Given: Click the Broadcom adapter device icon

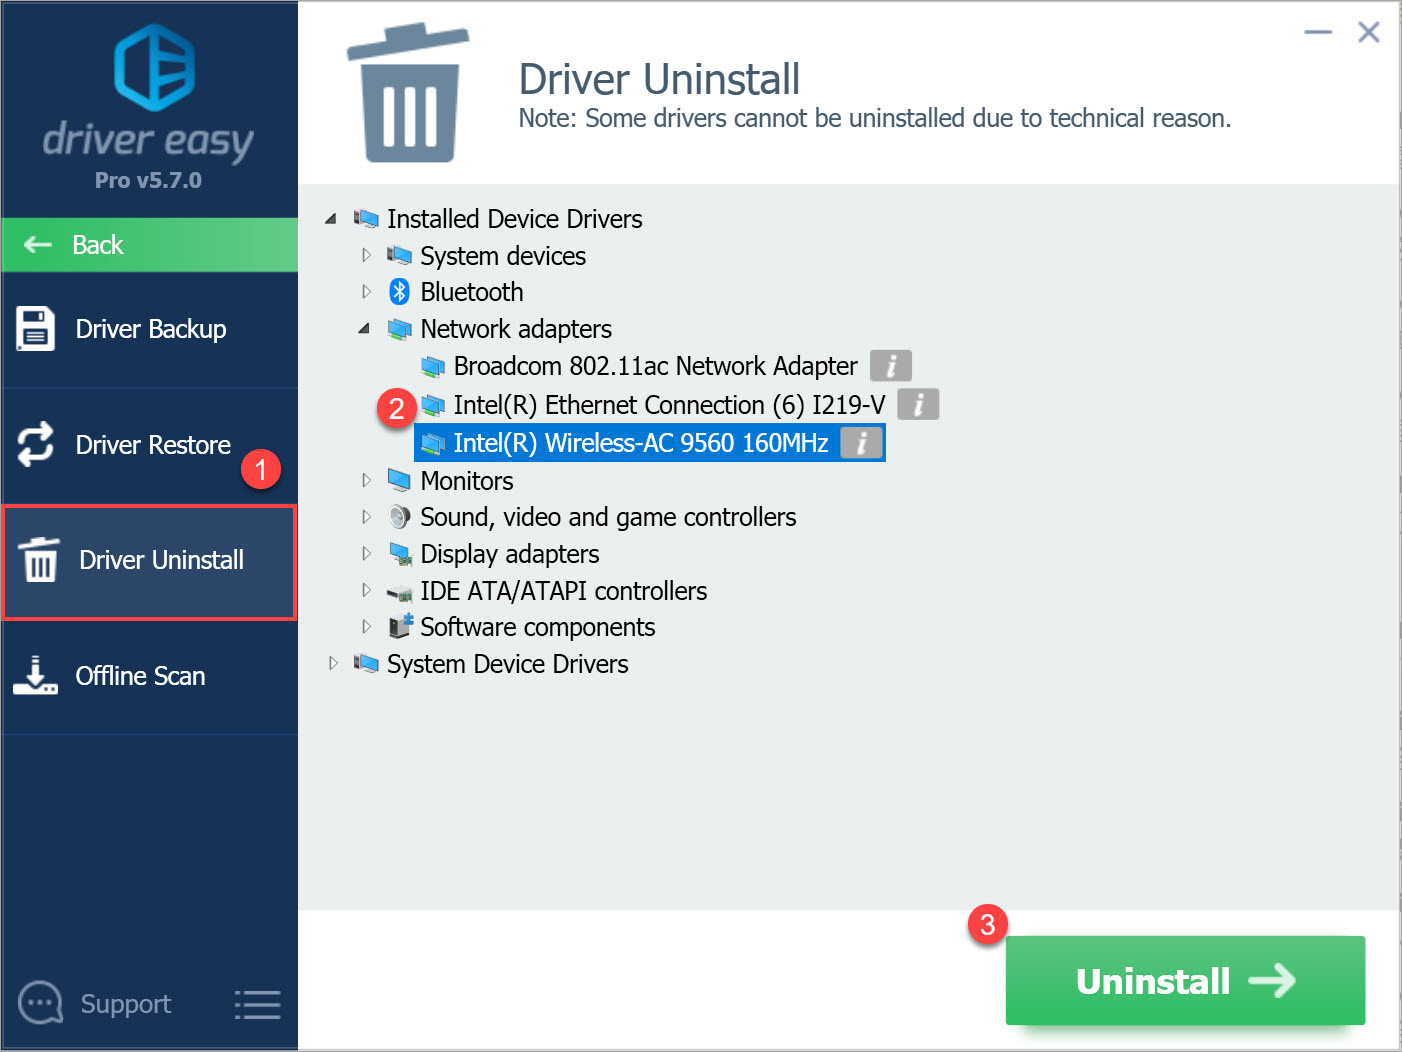Looking at the screenshot, I should coord(432,366).
